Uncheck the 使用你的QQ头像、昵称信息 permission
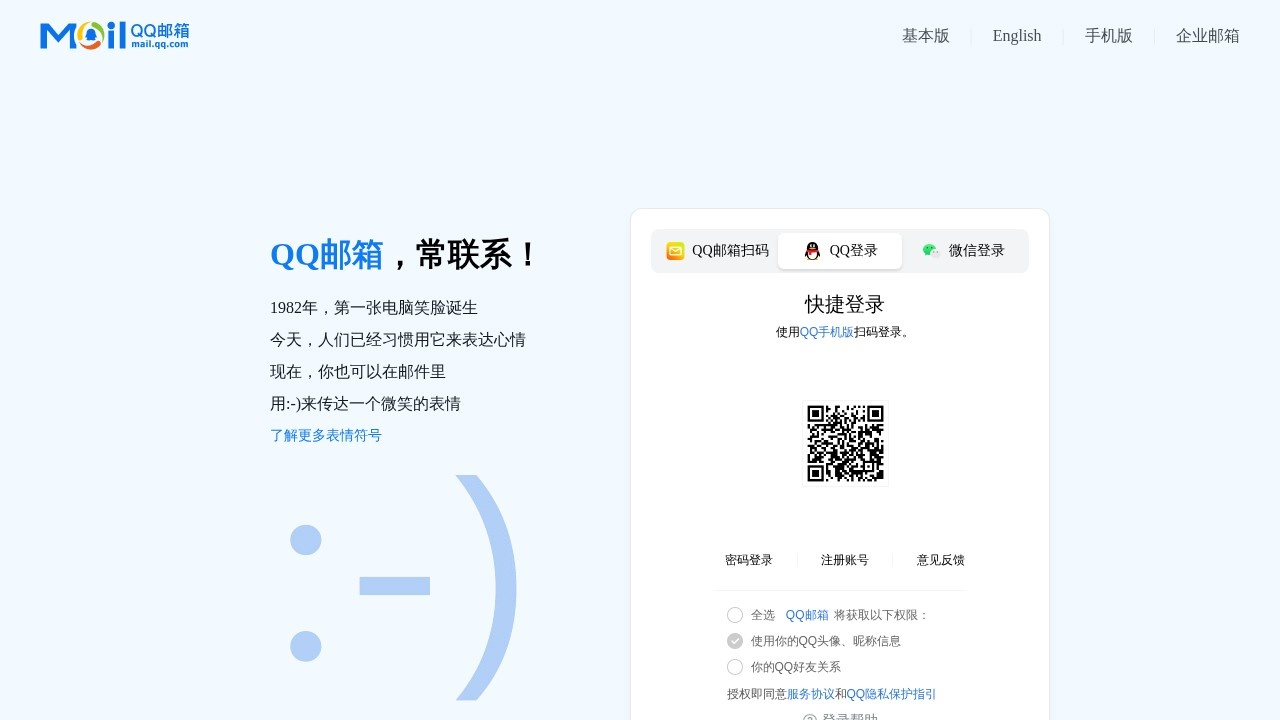 coord(735,641)
